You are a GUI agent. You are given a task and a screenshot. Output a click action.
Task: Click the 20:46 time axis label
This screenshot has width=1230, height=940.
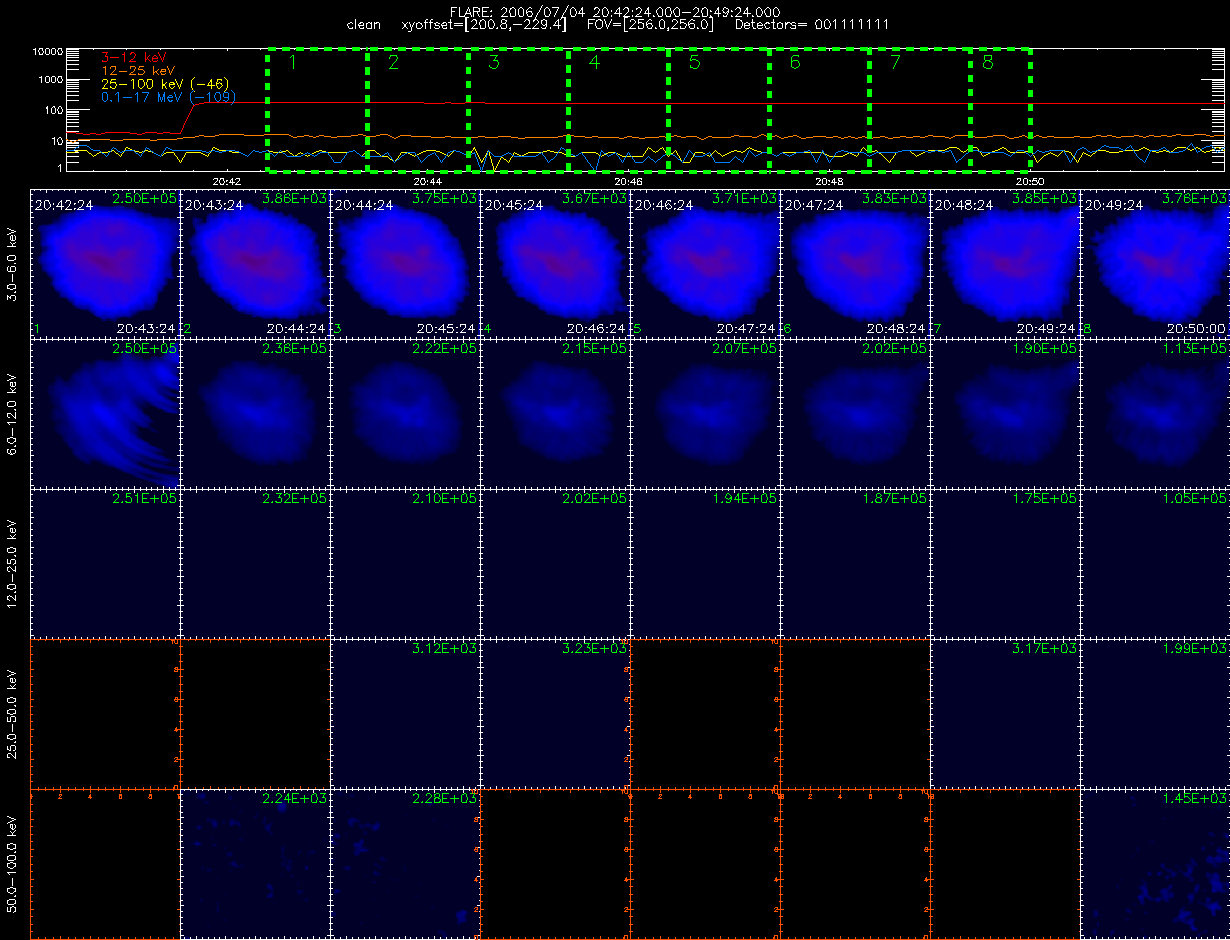click(x=628, y=181)
